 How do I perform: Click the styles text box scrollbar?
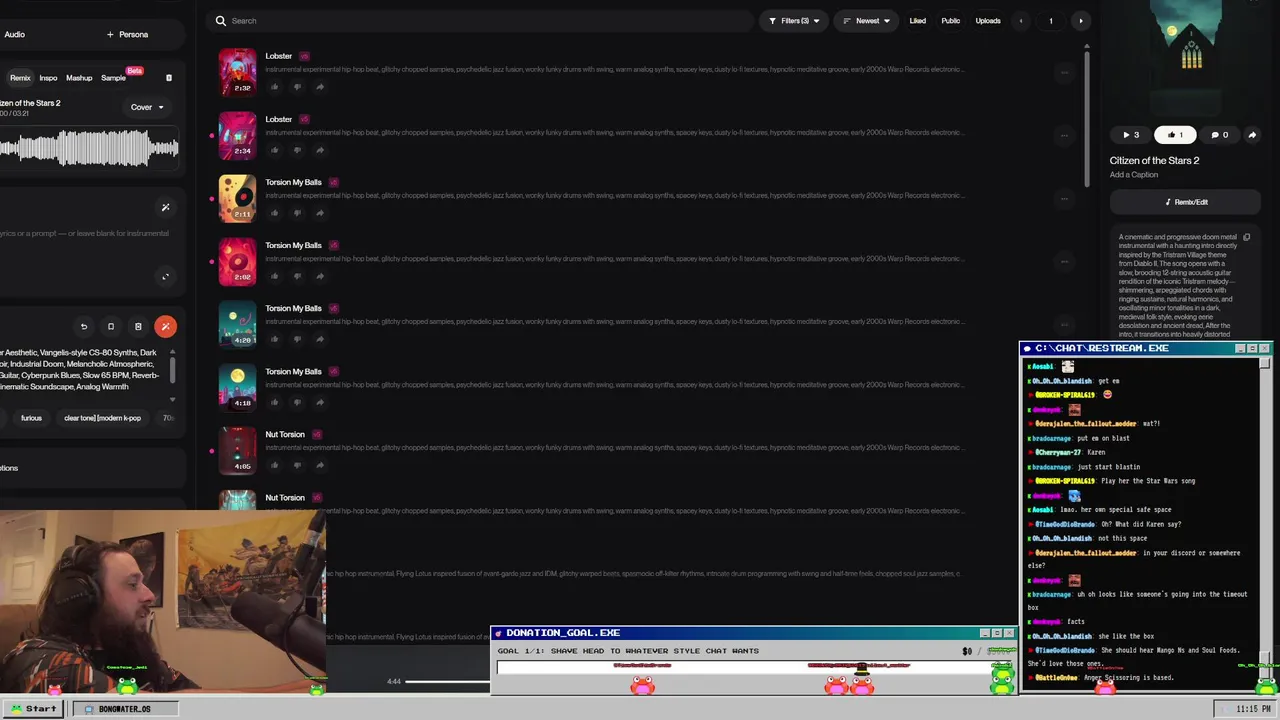pyautogui.click(x=173, y=370)
